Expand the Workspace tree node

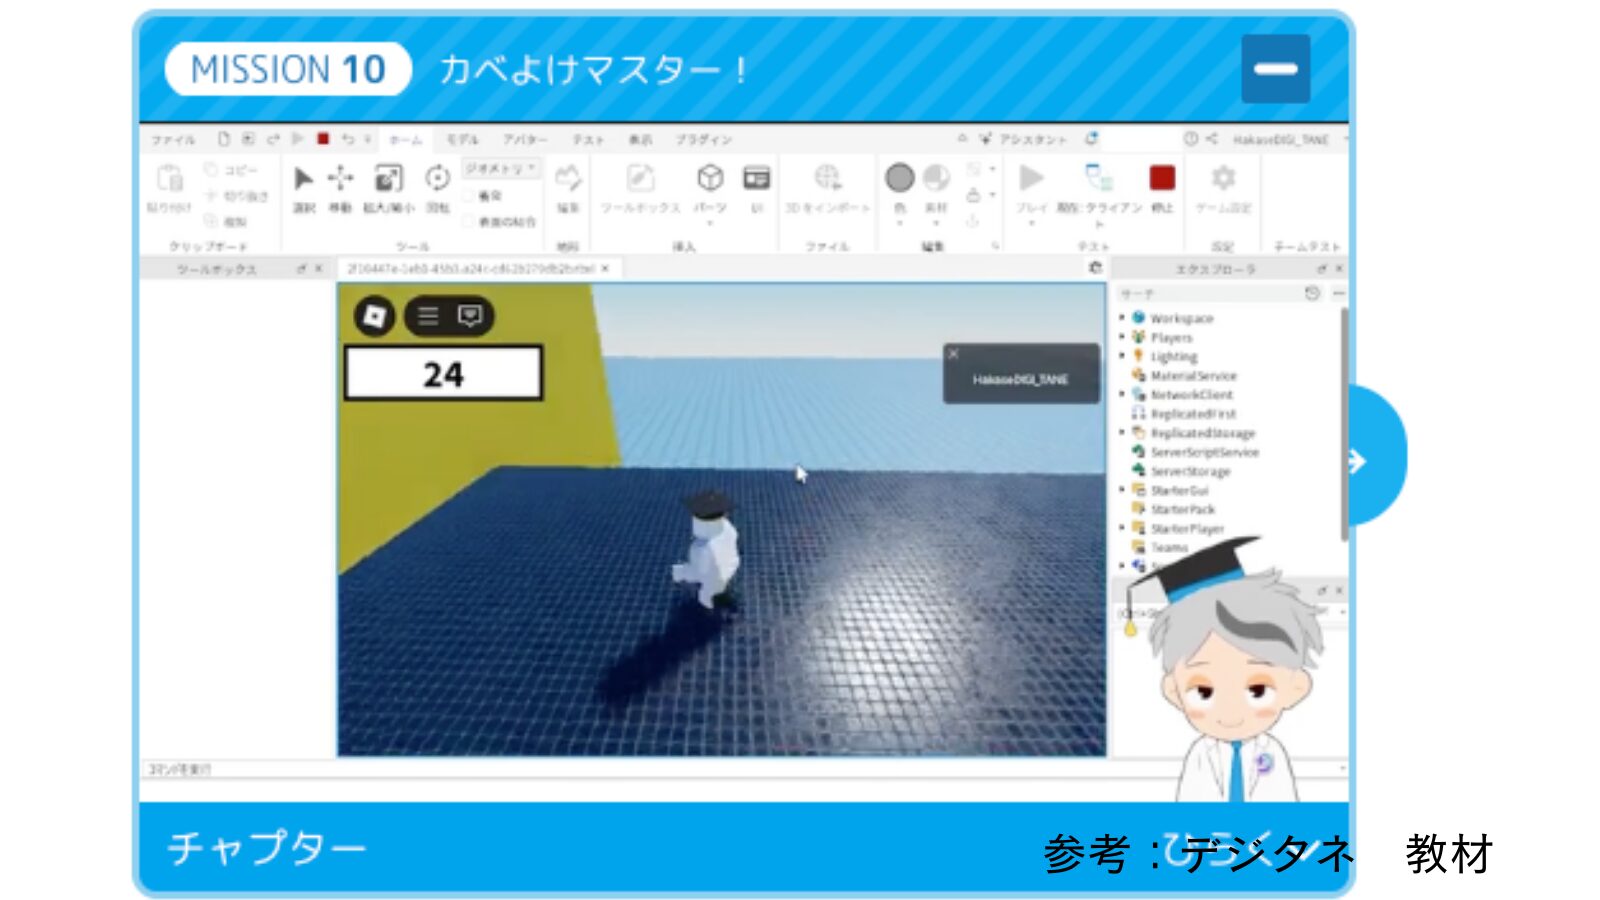click(1122, 318)
